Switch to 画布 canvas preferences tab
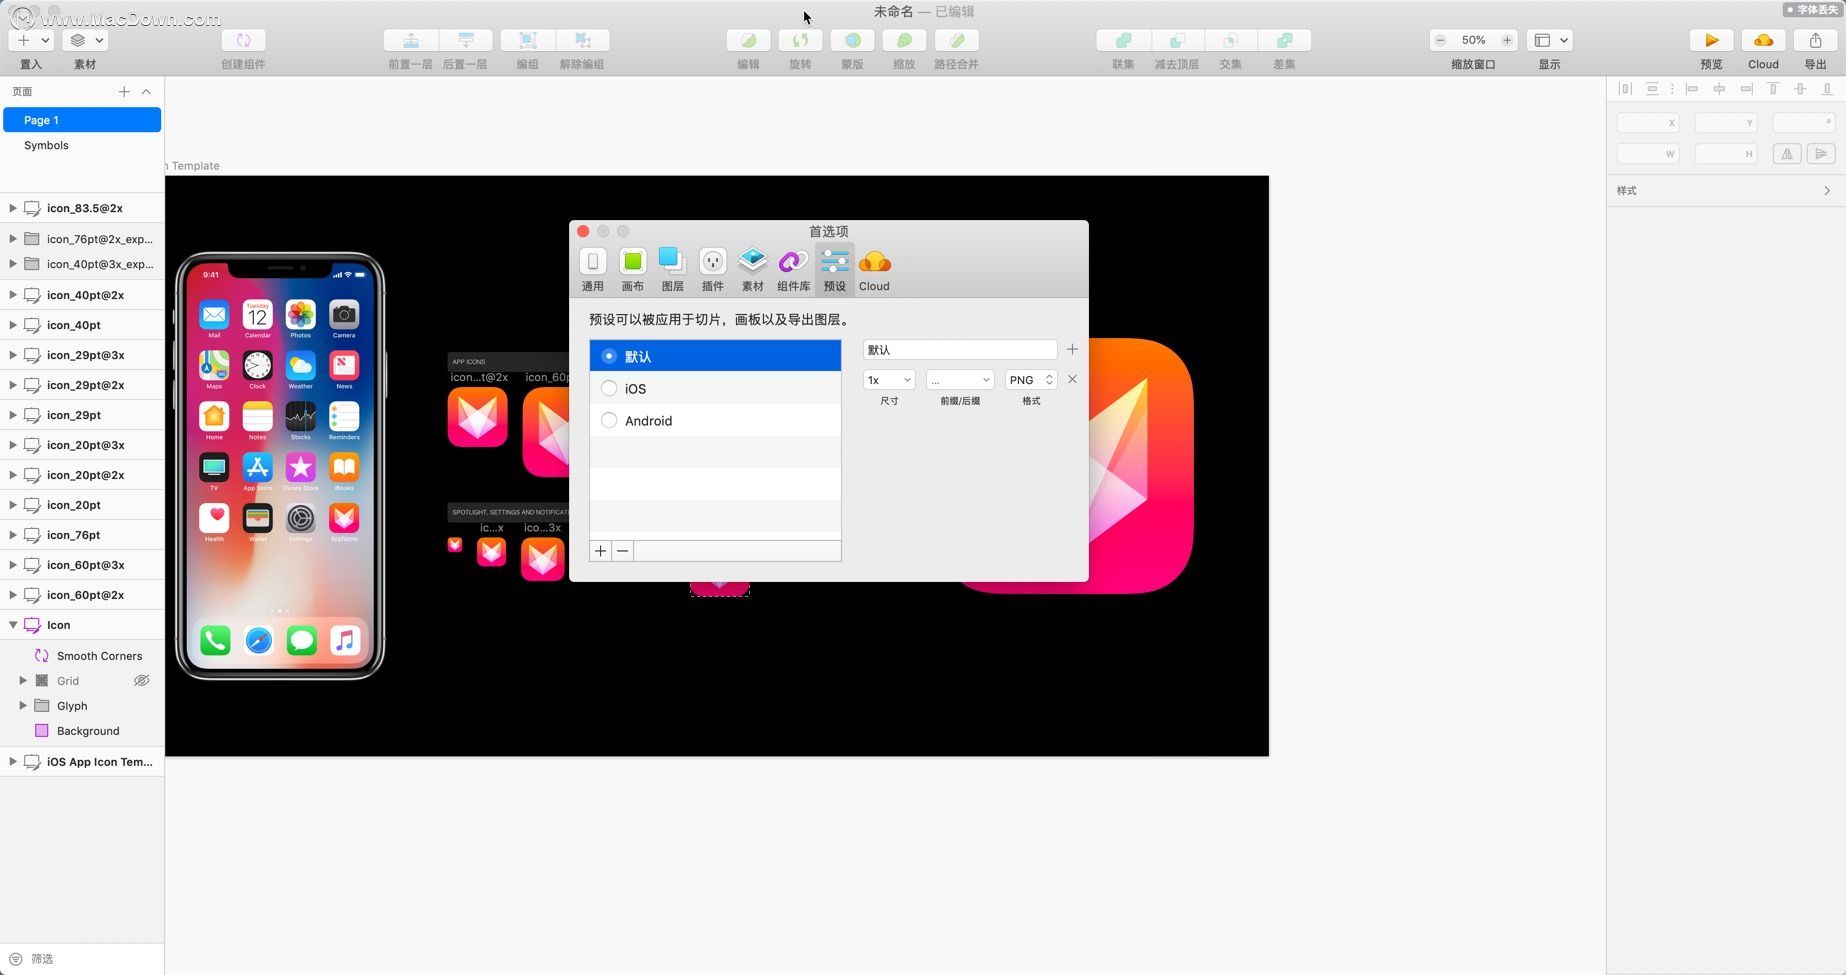 [x=632, y=270]
